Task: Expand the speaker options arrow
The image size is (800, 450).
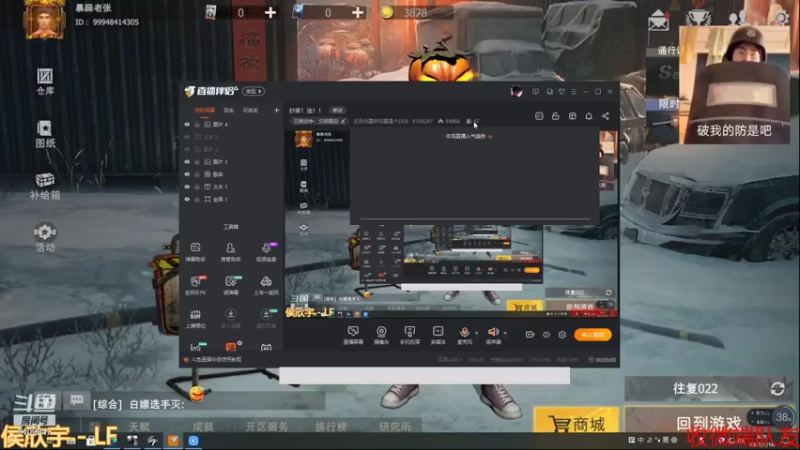Action: click(x=505, y=333)
